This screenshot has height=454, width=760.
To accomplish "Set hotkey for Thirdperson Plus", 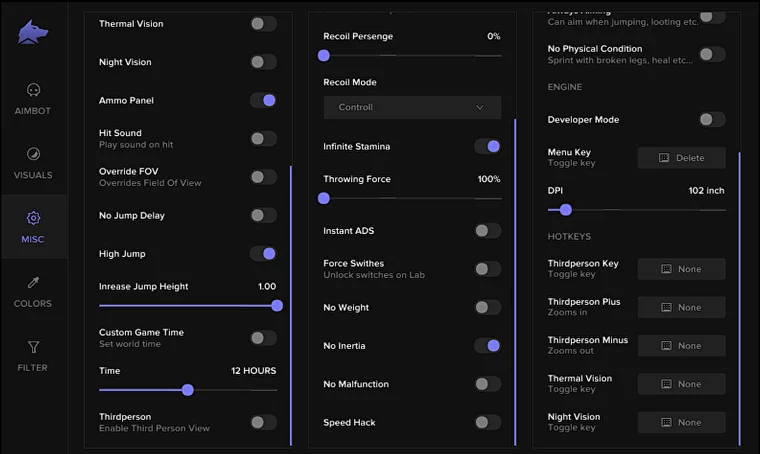I will pos(681,307).
